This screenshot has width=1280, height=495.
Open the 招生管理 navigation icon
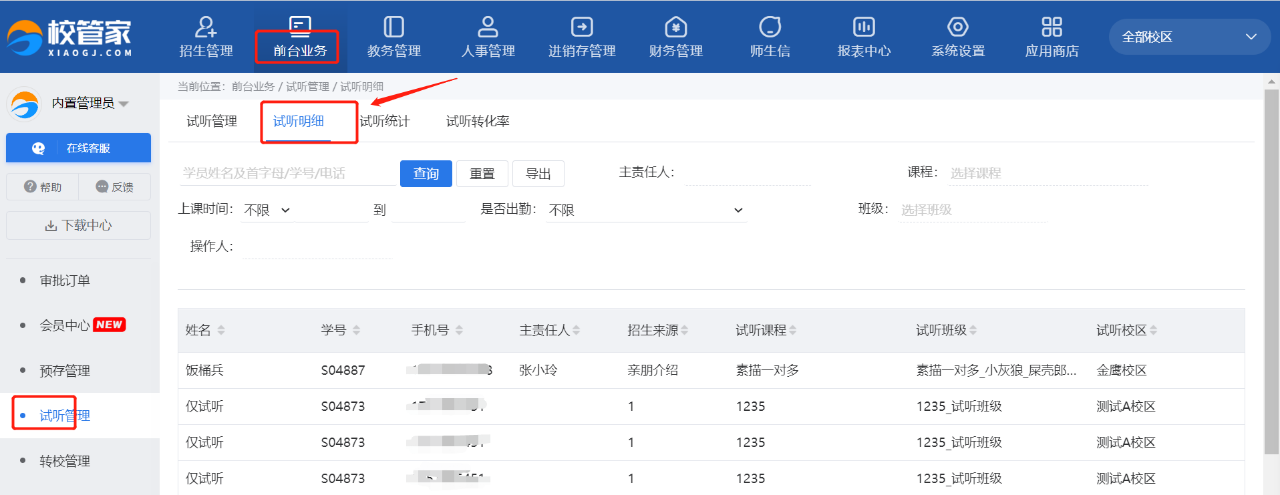(x=206, y=28)
